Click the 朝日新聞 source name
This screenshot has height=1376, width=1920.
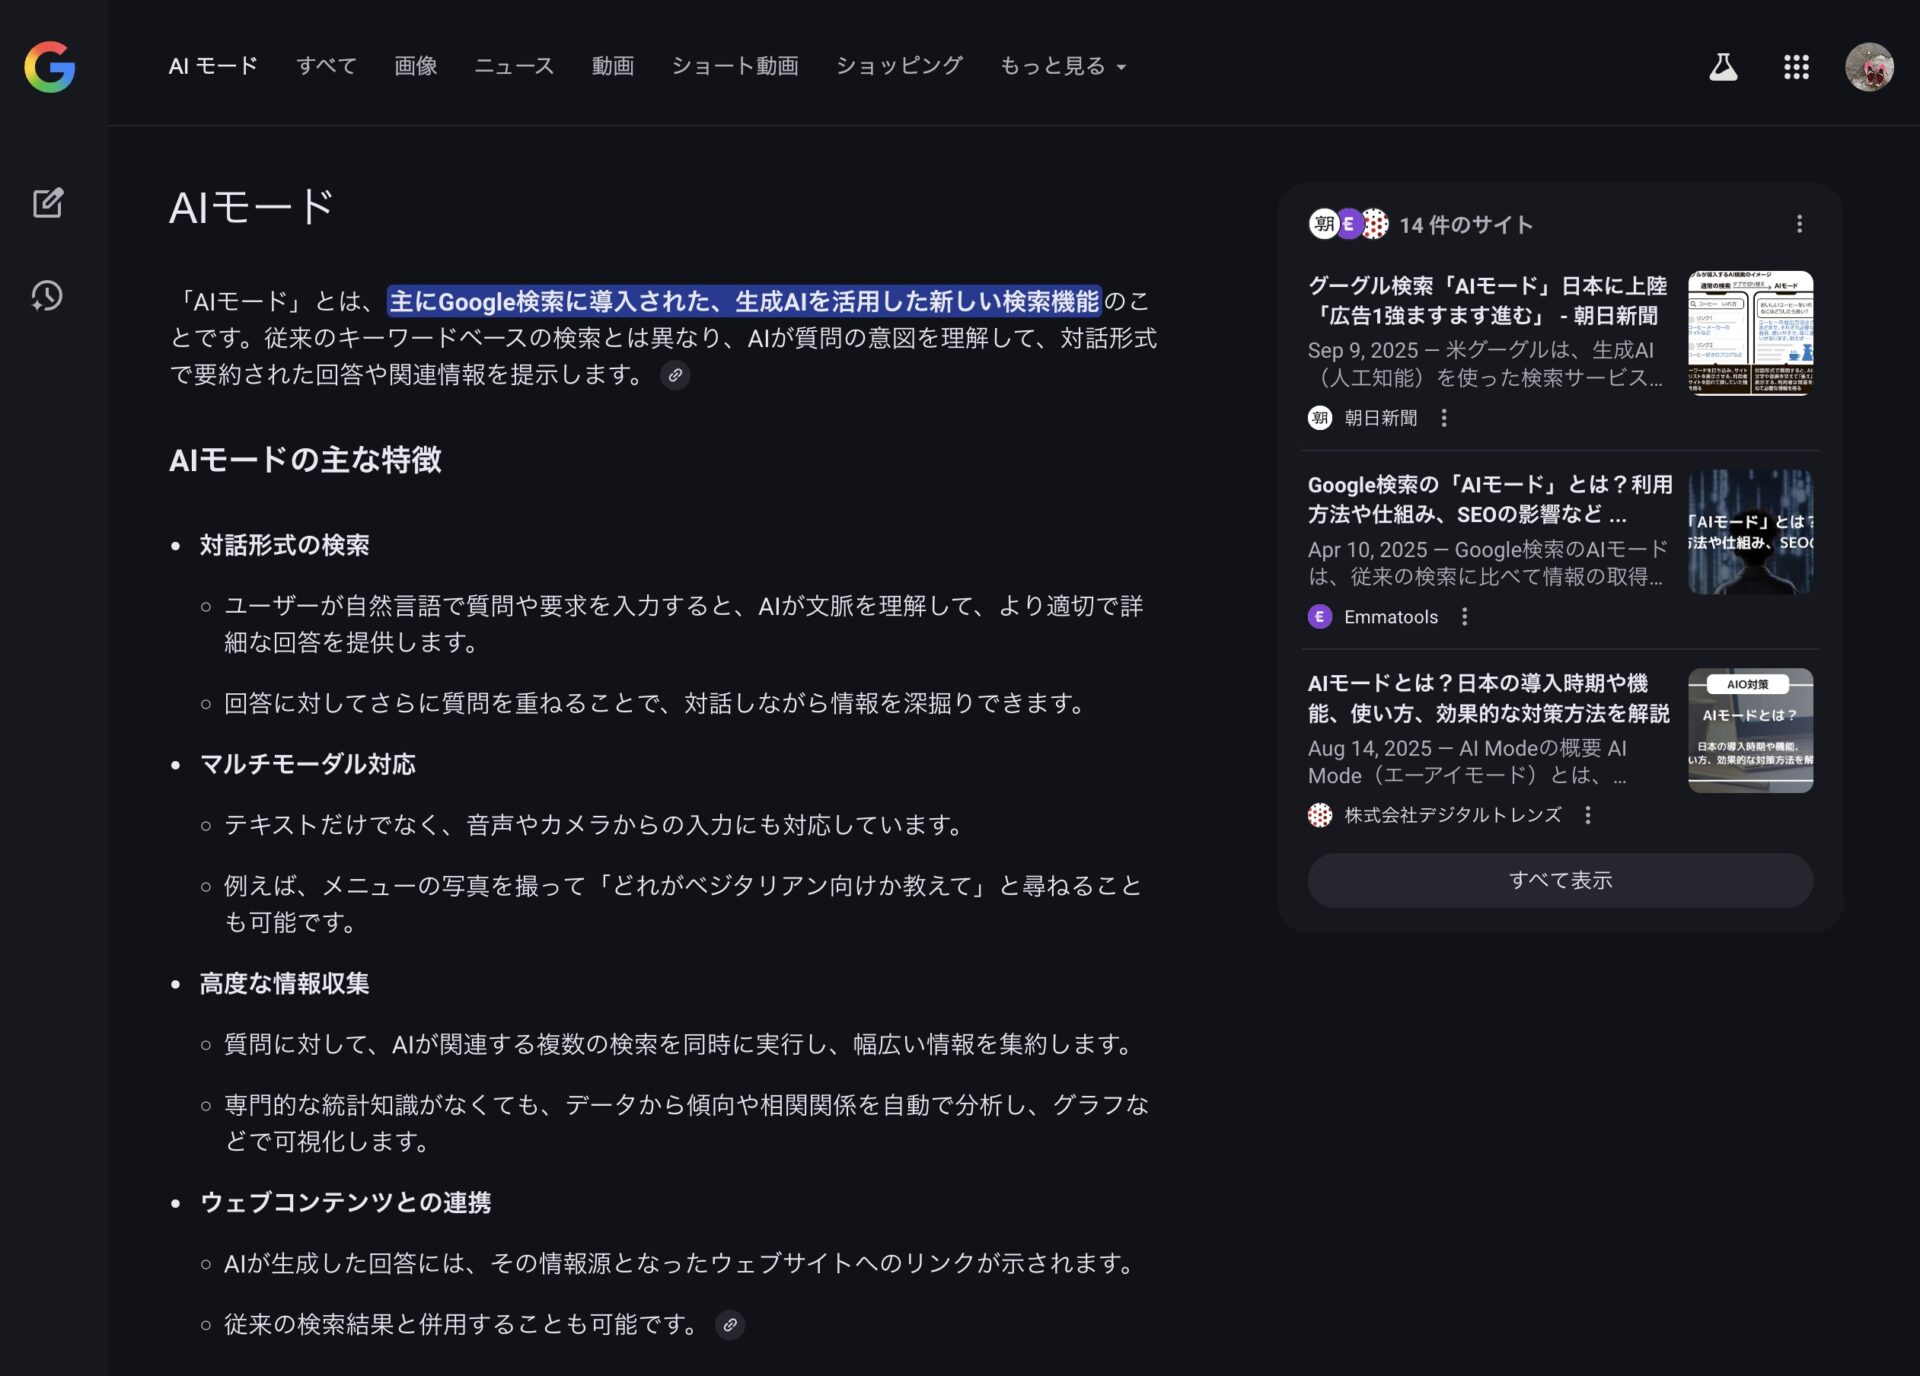1381,418
